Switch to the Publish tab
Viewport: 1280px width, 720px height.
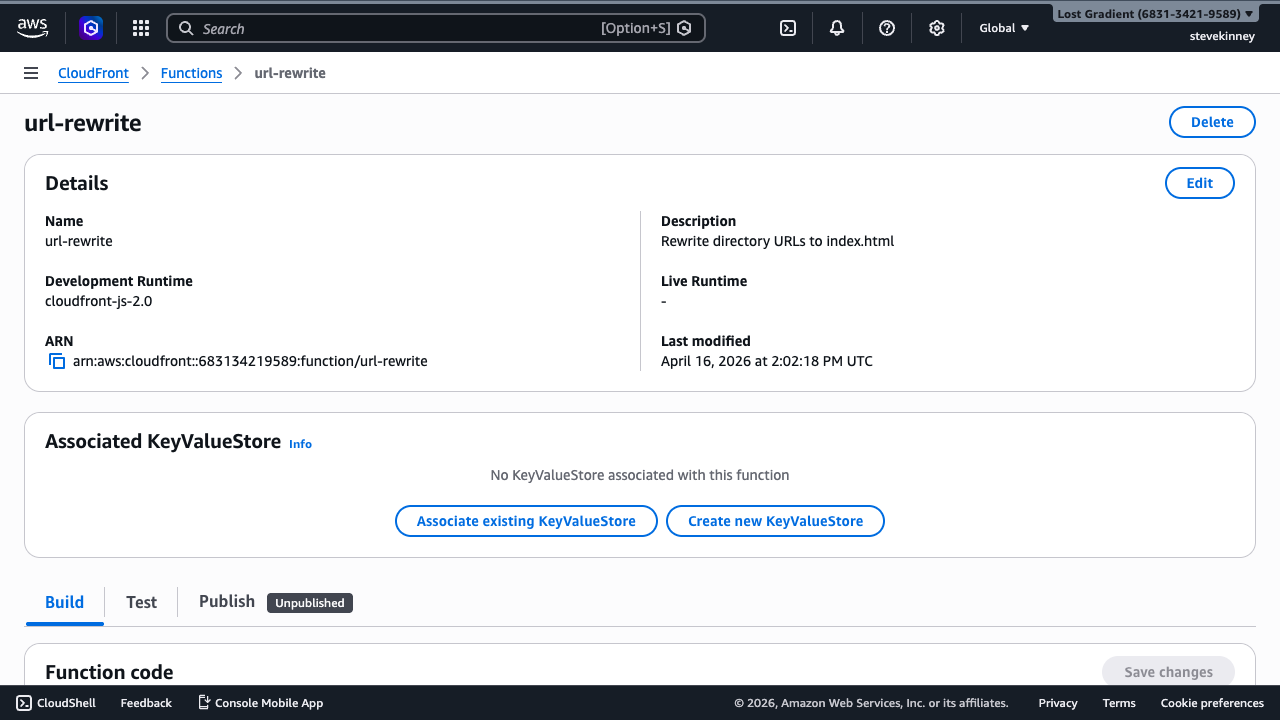tap(227, 601)
